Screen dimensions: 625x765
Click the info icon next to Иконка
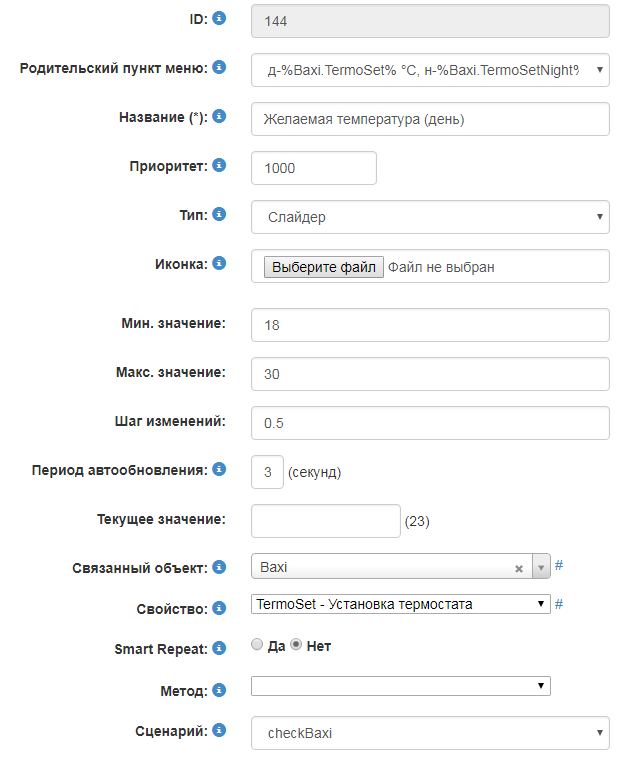coord(219,263)
